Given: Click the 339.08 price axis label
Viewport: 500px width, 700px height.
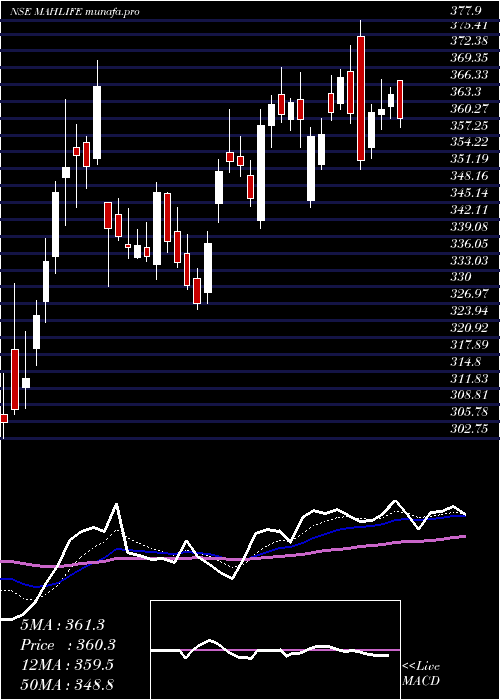Looking at the screenshot, I should click(470, 227).
